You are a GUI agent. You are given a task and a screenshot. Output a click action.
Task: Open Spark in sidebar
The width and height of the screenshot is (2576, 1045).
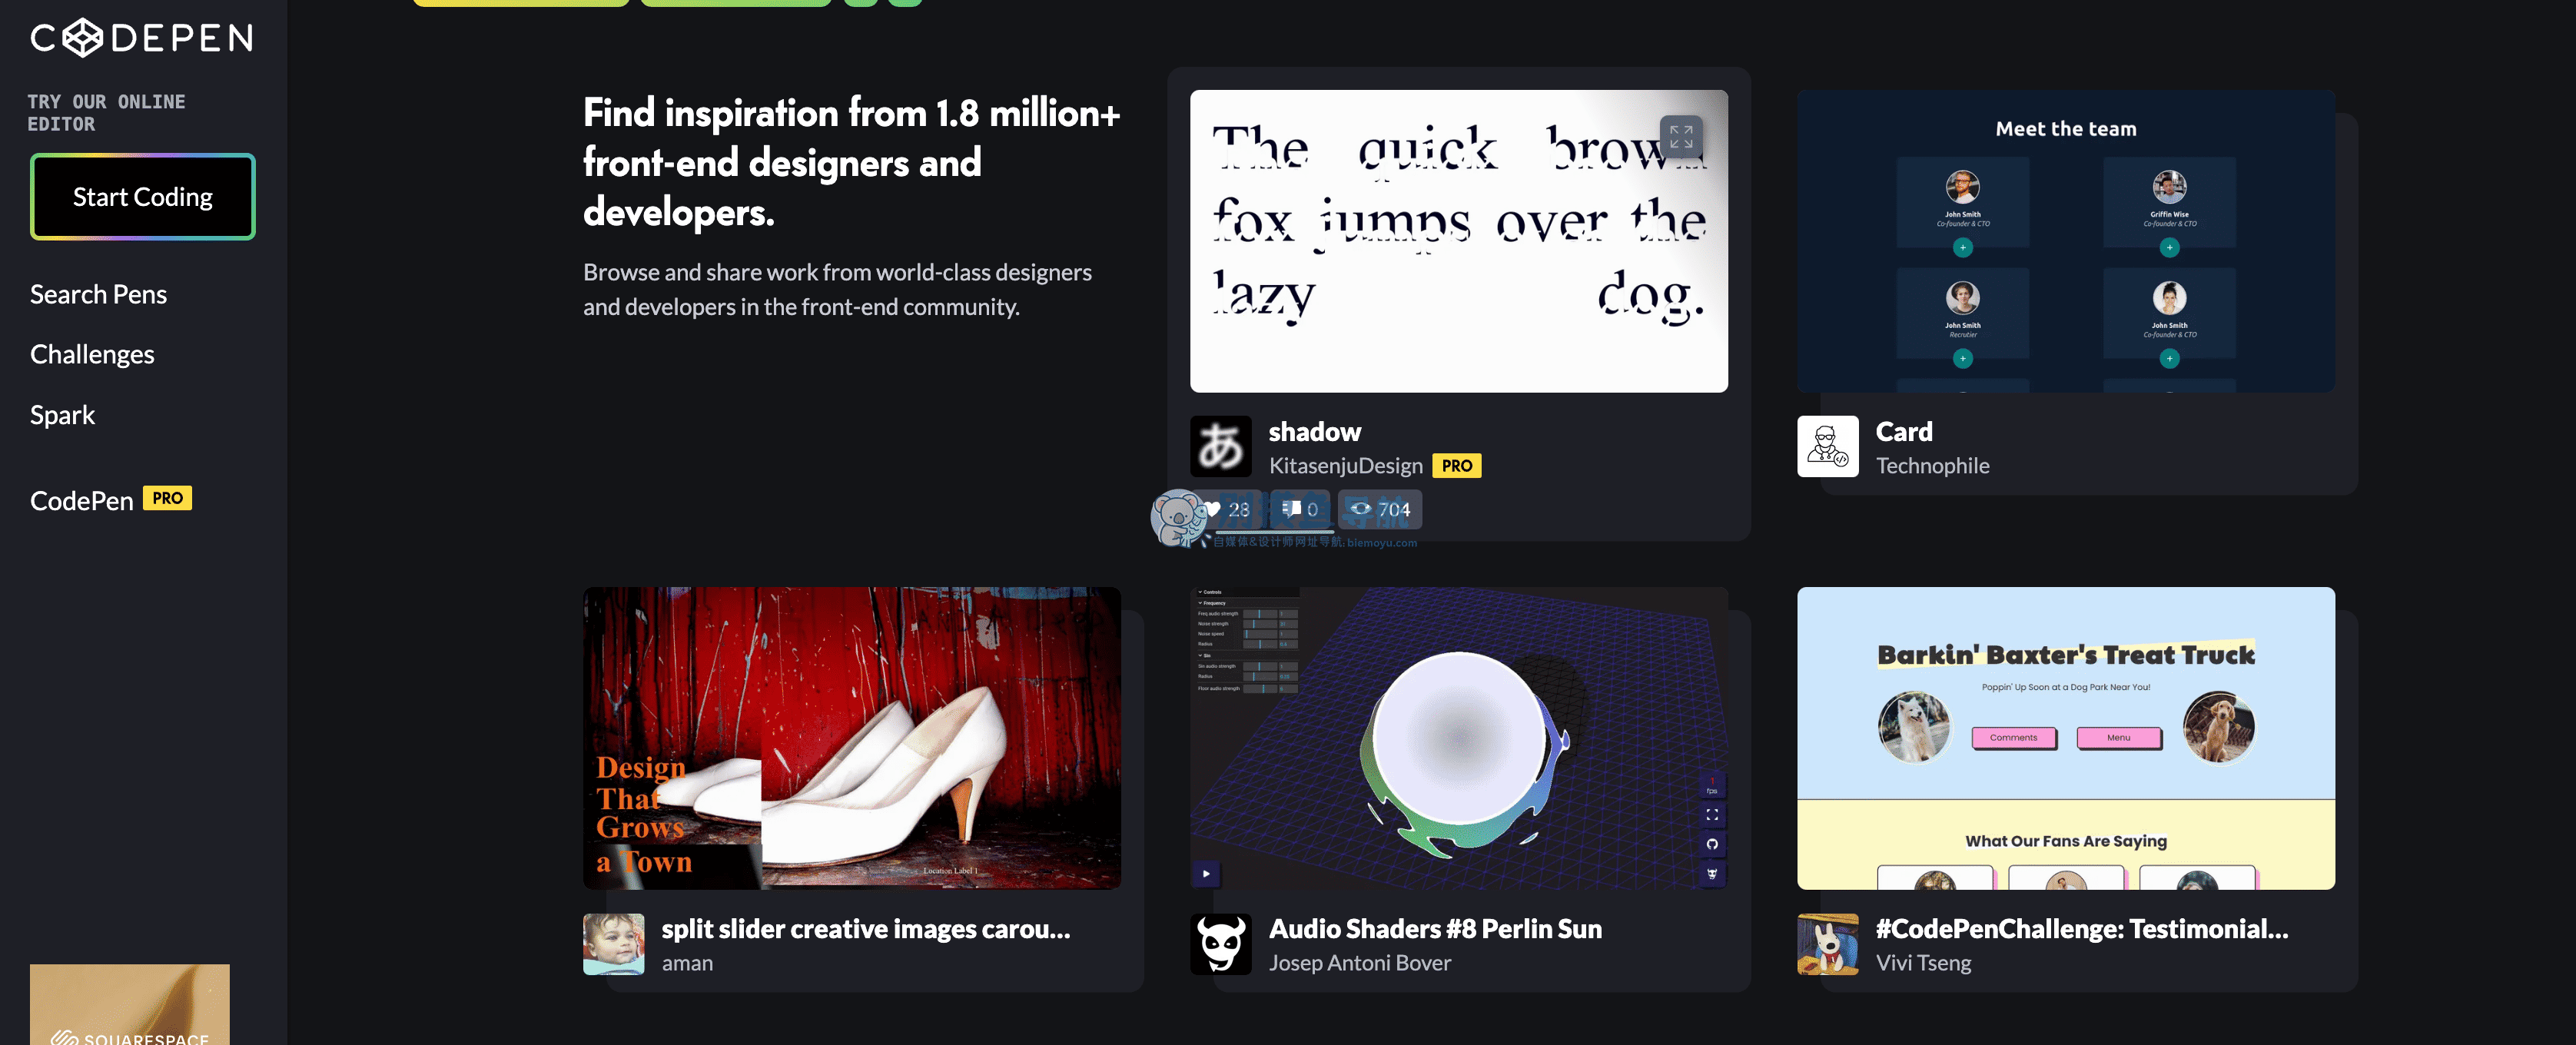click(62, 415)
